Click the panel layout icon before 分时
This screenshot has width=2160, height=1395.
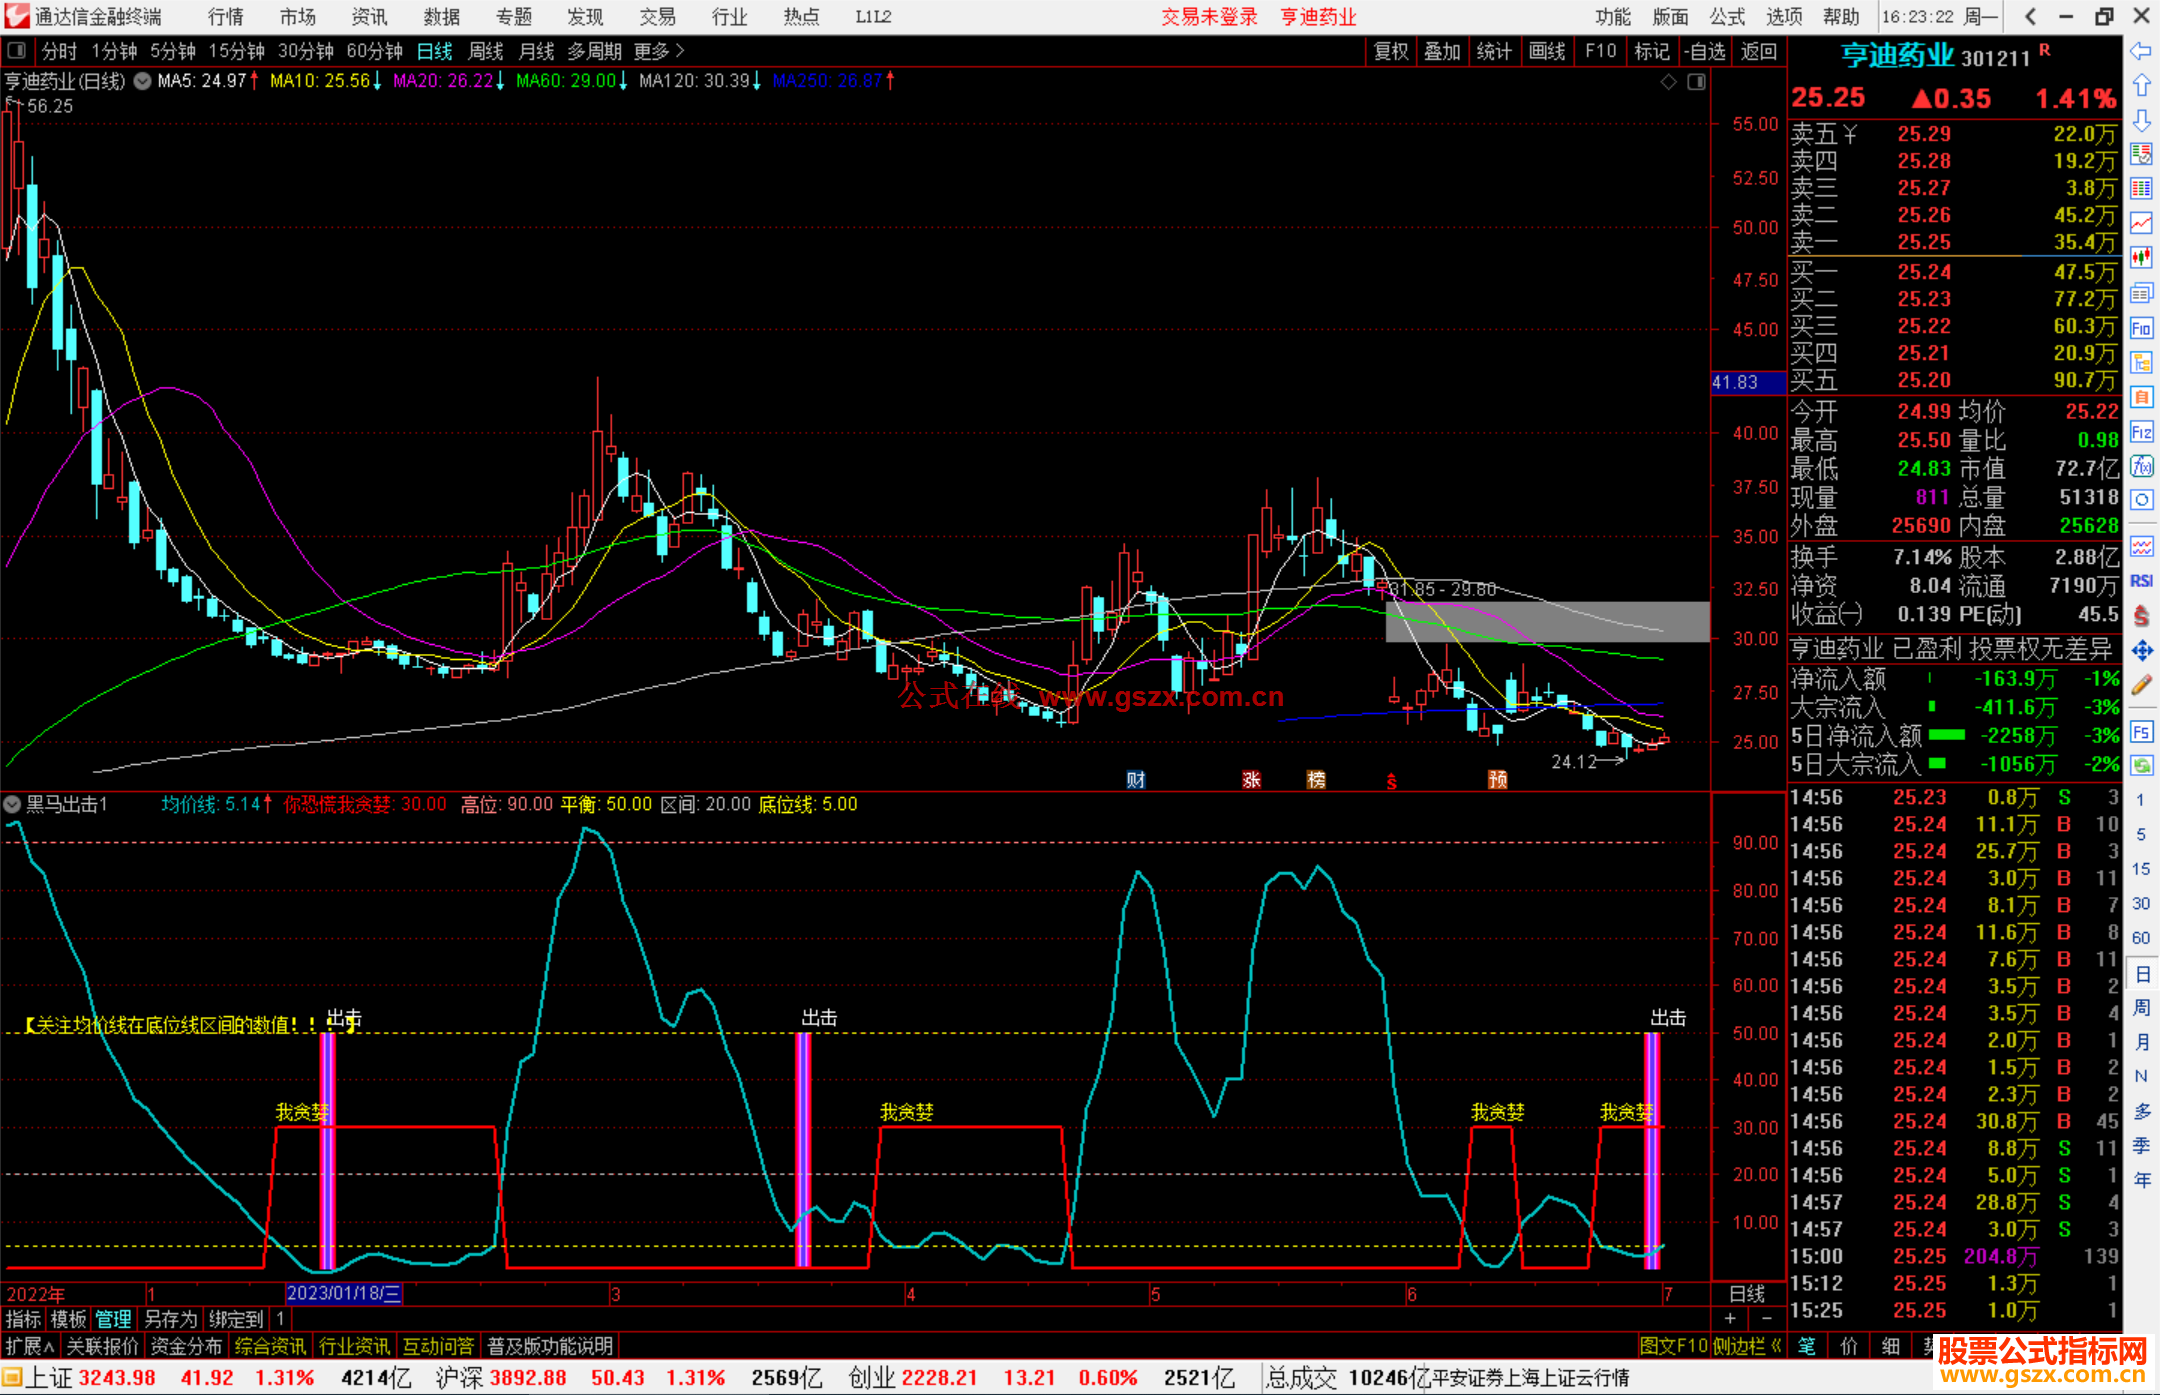pos(17,51)
